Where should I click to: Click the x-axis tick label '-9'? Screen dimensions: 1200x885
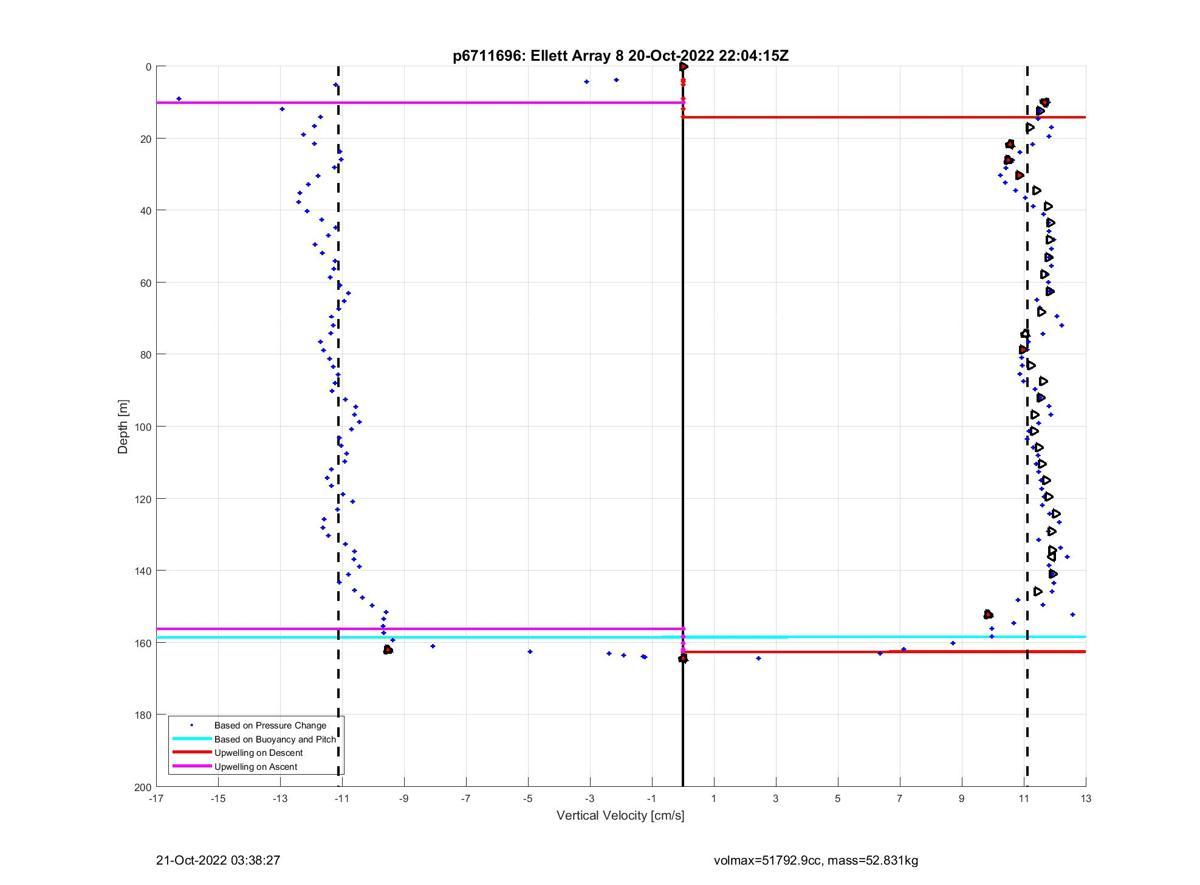(x=404, y=799)
